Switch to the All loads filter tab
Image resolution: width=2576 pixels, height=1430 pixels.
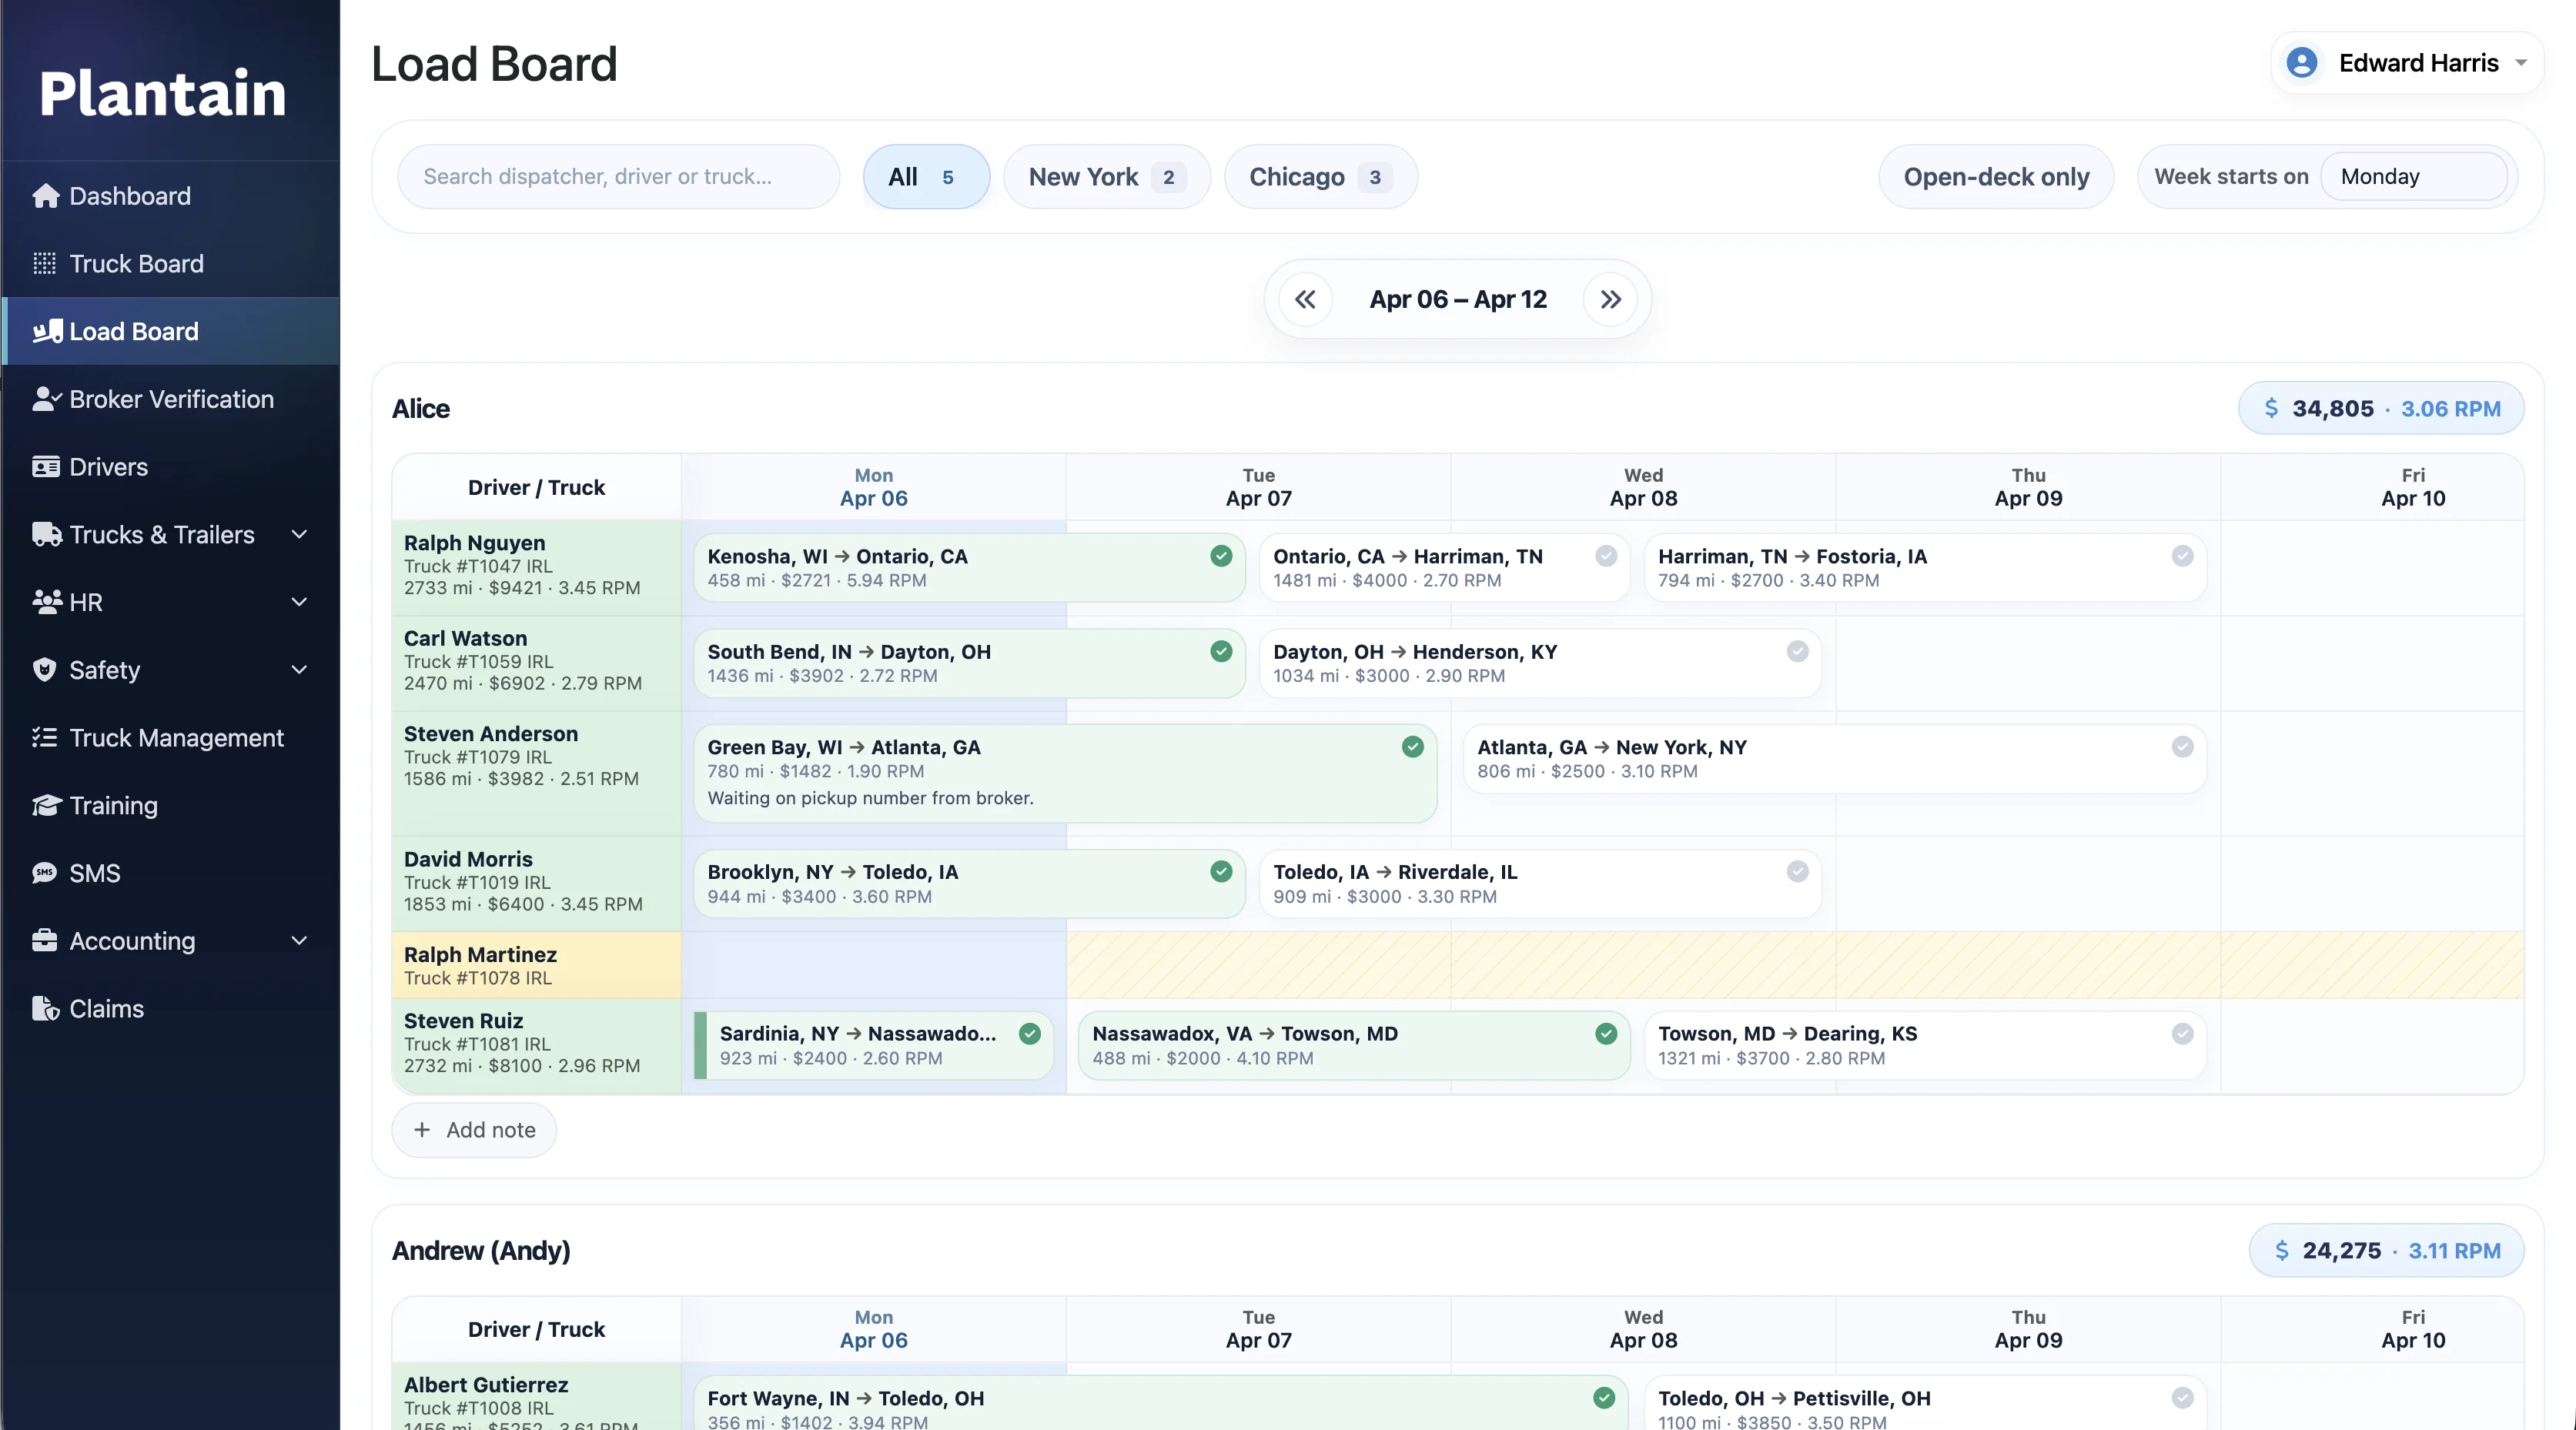tap(925, 176)
